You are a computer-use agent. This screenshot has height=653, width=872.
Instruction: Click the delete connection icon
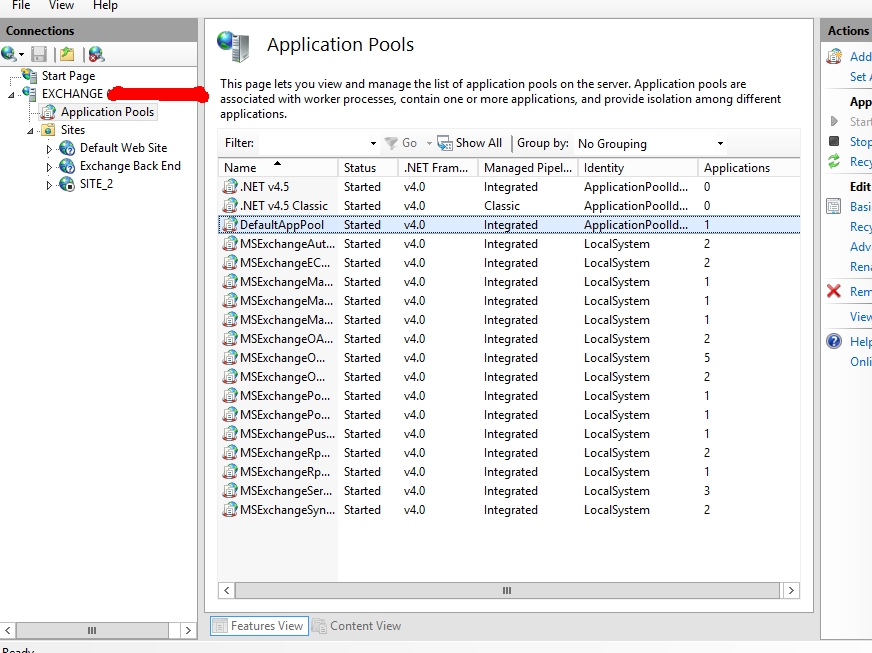pyautogui.click(x=96, y=54)
